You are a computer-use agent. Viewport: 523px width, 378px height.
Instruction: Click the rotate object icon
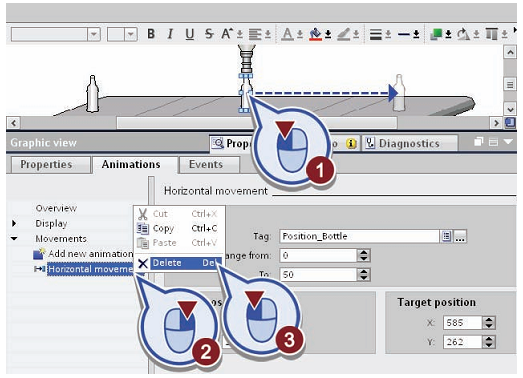click(x=464, y=34)
